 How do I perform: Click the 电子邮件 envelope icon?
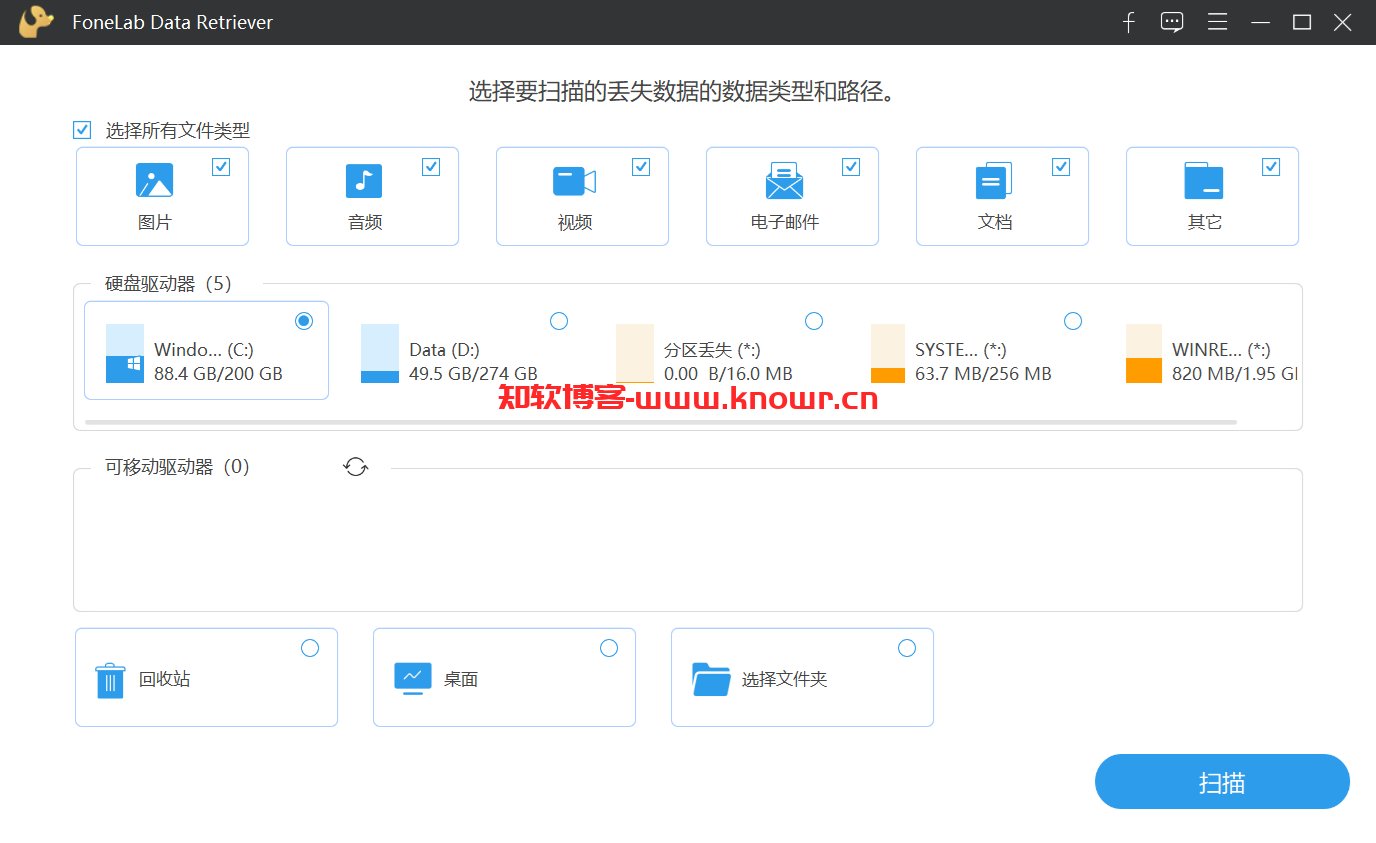tap(784, 180)
